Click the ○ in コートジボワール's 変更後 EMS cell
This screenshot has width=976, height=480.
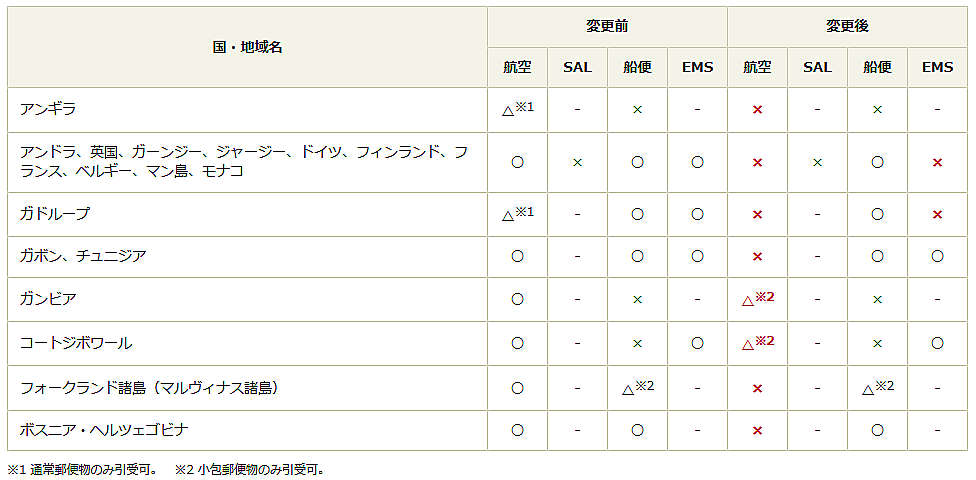937,343
